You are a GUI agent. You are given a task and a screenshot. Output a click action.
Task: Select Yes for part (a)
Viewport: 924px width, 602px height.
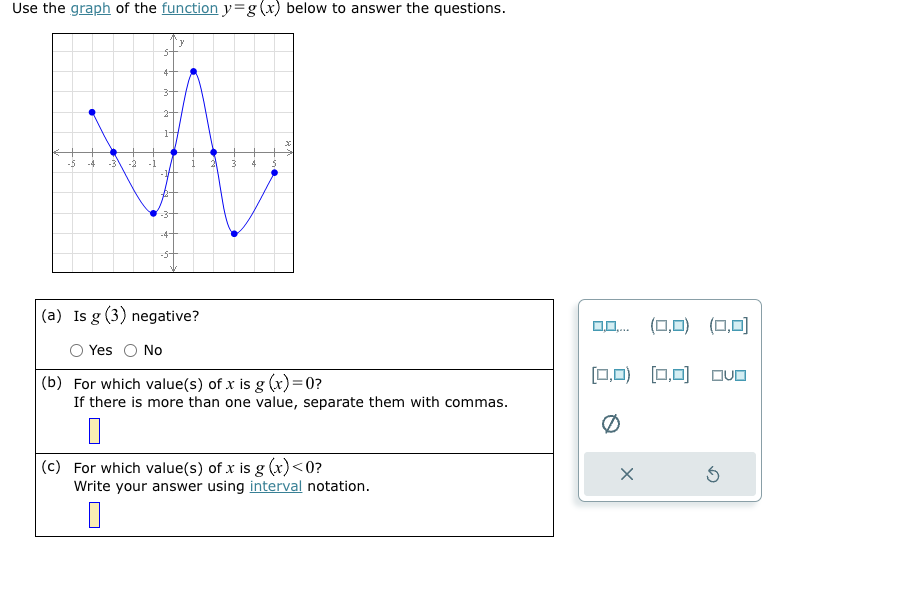[x=75, y=350]
